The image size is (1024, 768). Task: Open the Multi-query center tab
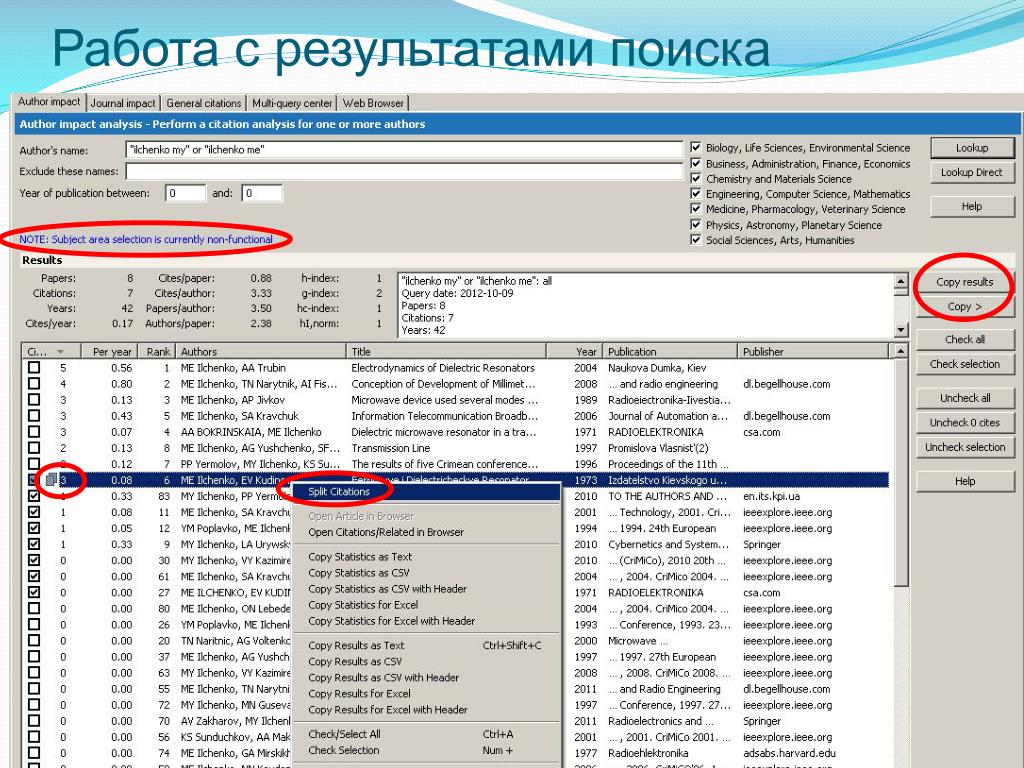point(292,103)
